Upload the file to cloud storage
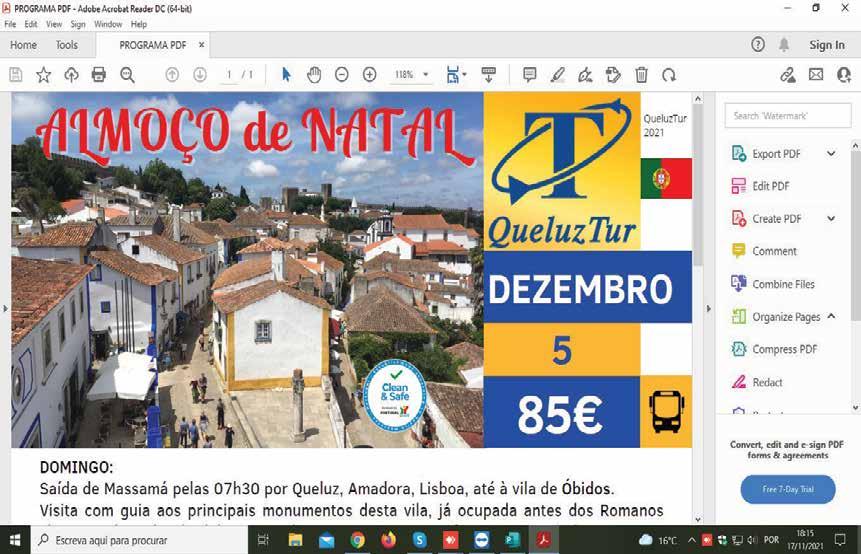 point(71,75)
